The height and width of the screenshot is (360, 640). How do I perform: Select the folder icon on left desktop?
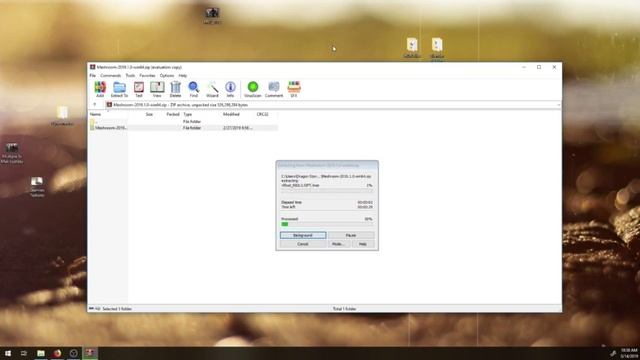tap(62, 116)
